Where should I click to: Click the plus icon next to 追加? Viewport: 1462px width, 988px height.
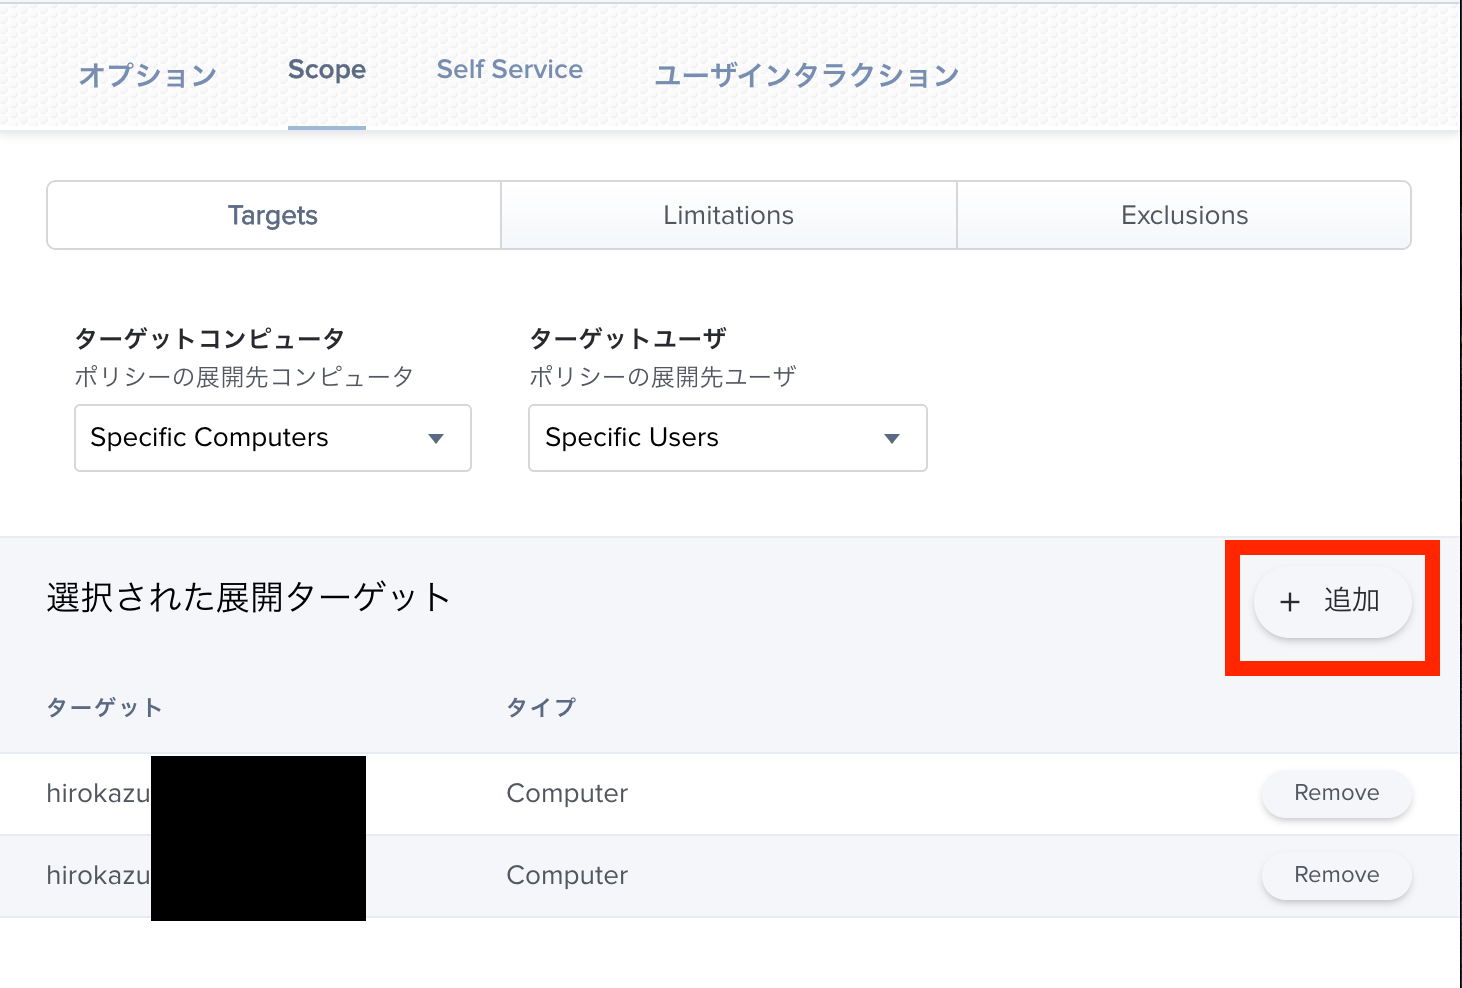click(x=1289, y=602)
